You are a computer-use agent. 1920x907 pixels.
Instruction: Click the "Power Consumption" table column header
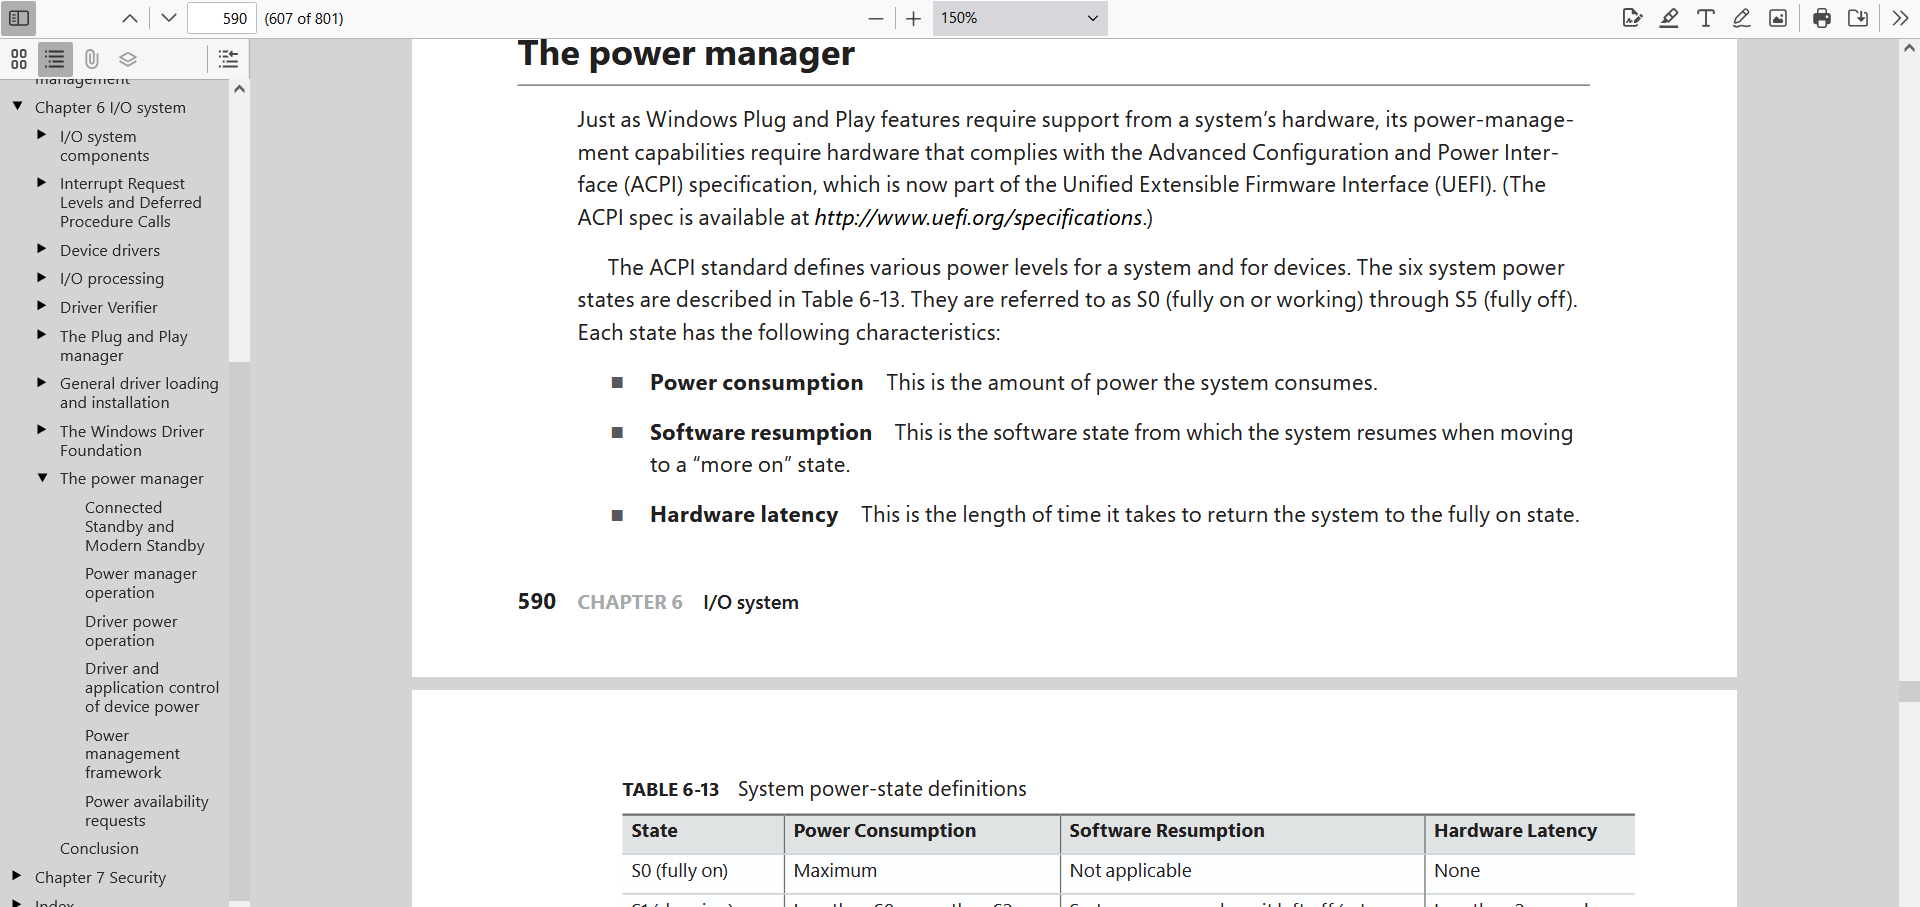pos(885,831)
